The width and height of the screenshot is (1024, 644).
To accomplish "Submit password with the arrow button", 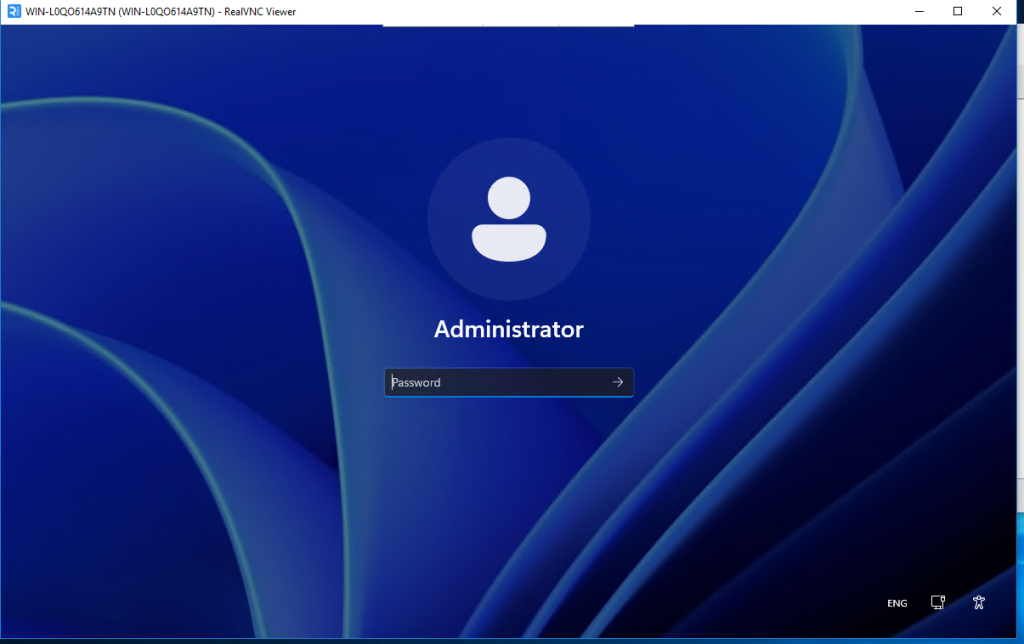I will (618, 382).
